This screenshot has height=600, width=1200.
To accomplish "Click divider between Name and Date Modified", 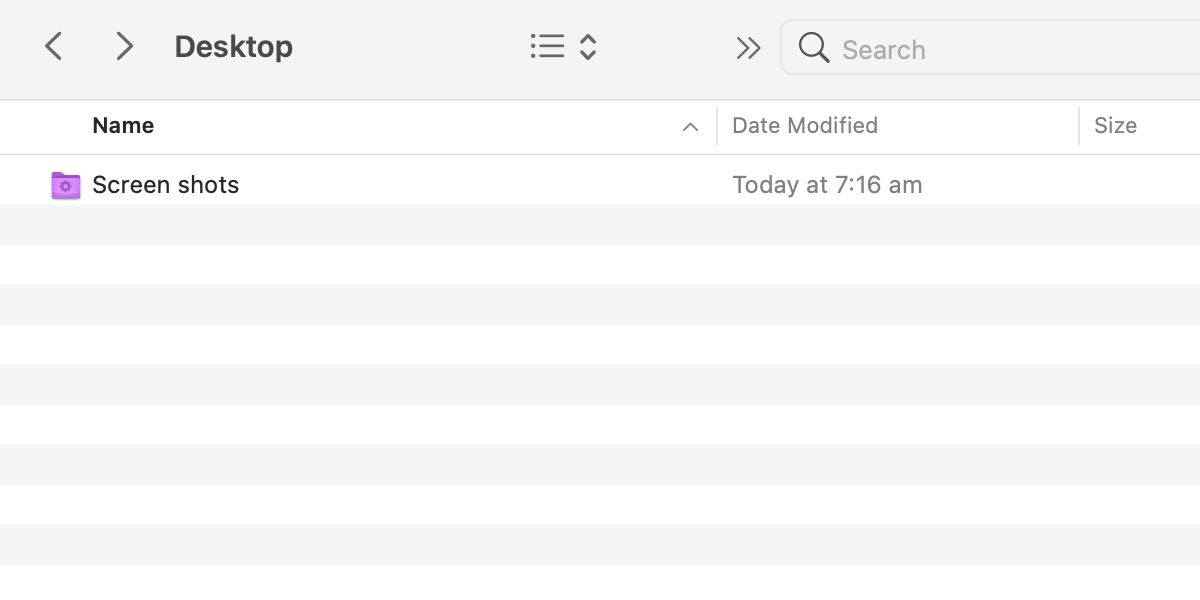I will [717, 126].
